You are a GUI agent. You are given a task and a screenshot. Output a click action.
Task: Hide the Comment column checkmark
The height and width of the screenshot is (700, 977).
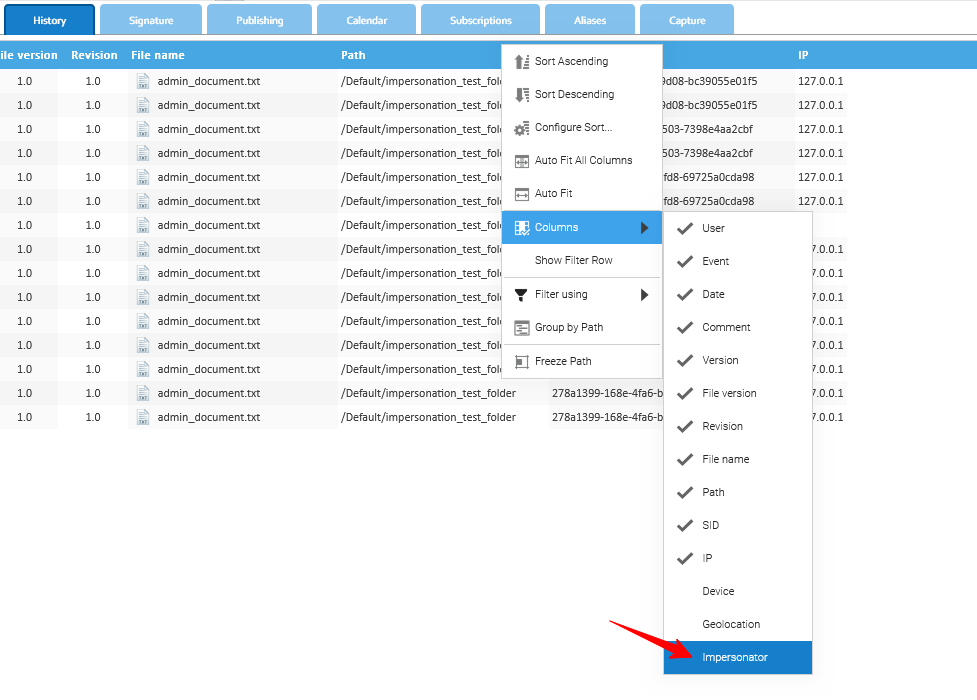(x=685, y=327)
